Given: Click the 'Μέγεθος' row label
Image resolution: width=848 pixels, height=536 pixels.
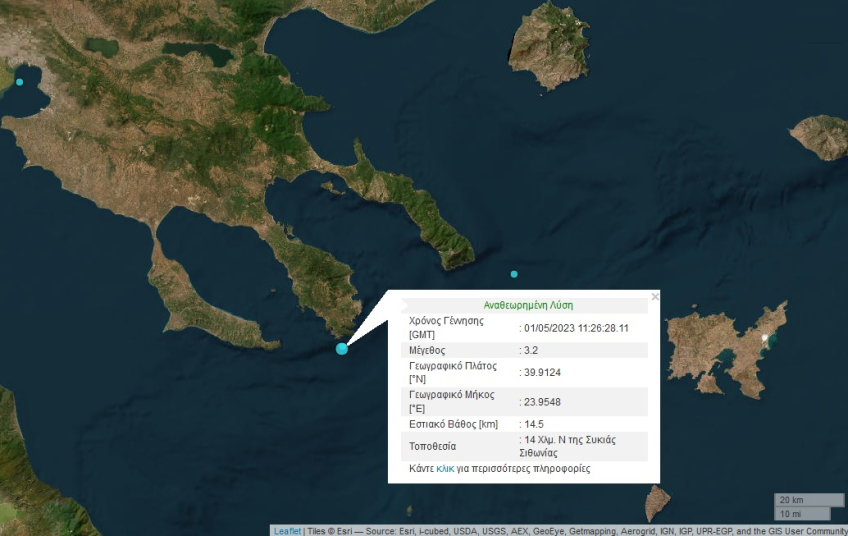Looking at the screenshot, I should click(x=427, y=350).
